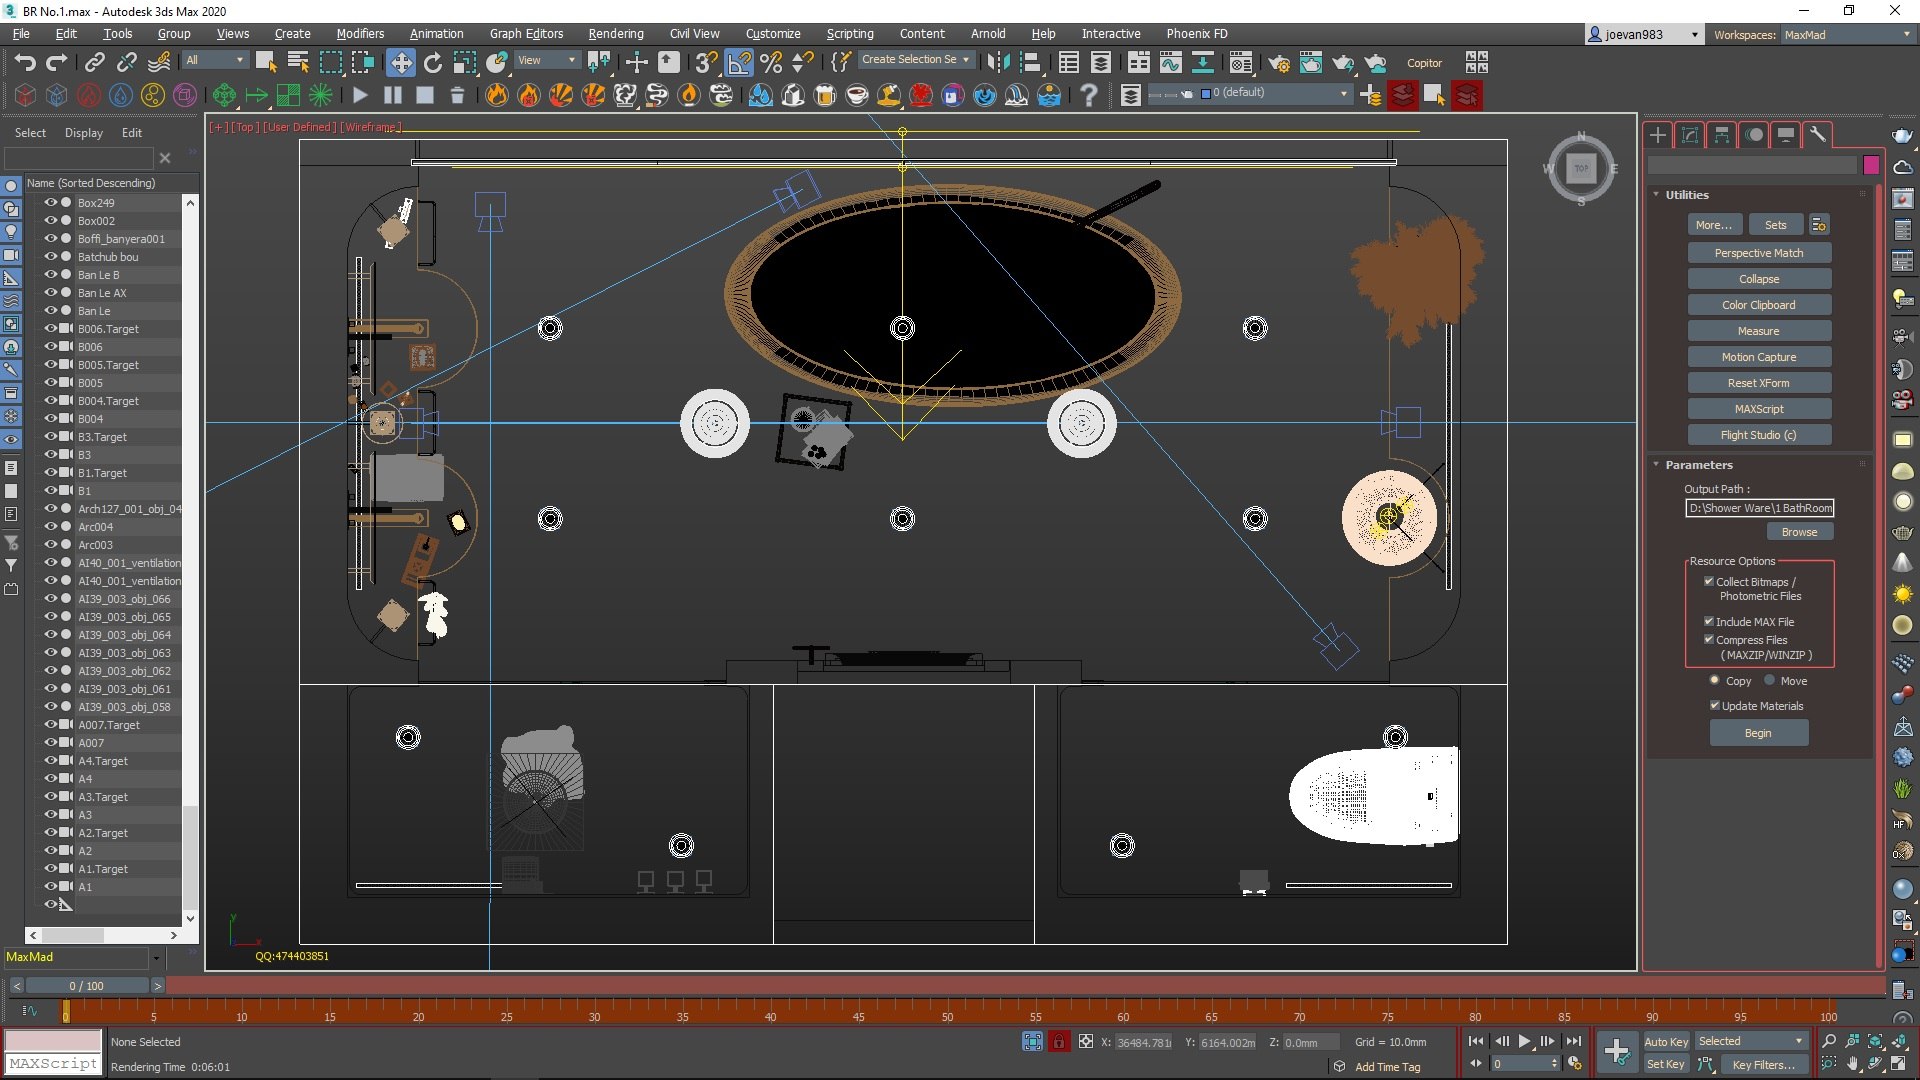Activate the Select Object tool

tap(265, 63)
